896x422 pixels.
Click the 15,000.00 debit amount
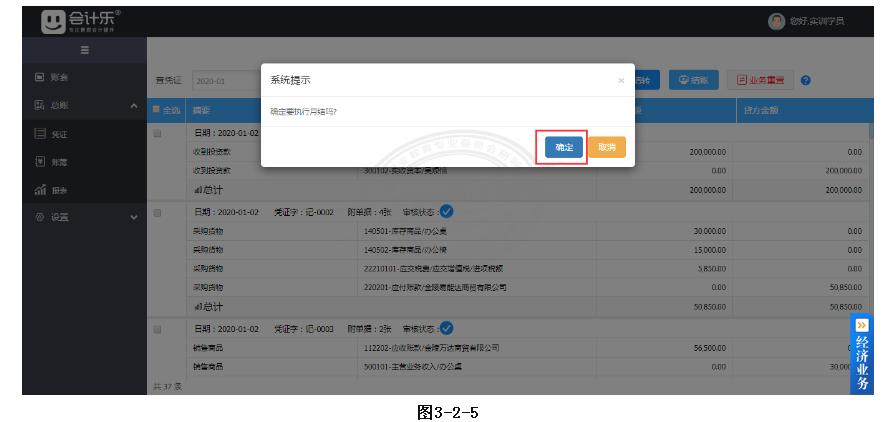710,250
